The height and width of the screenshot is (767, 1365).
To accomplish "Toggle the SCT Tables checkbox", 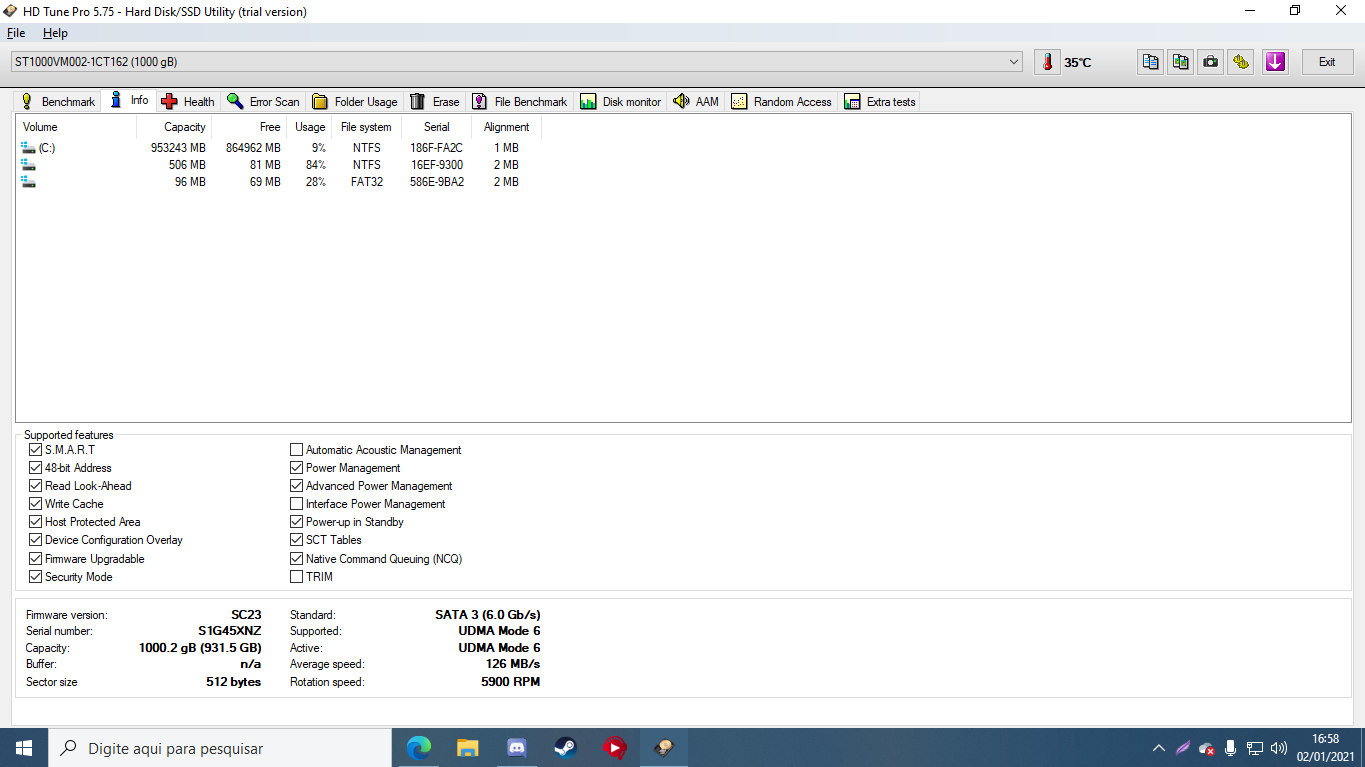I will 296,540.
